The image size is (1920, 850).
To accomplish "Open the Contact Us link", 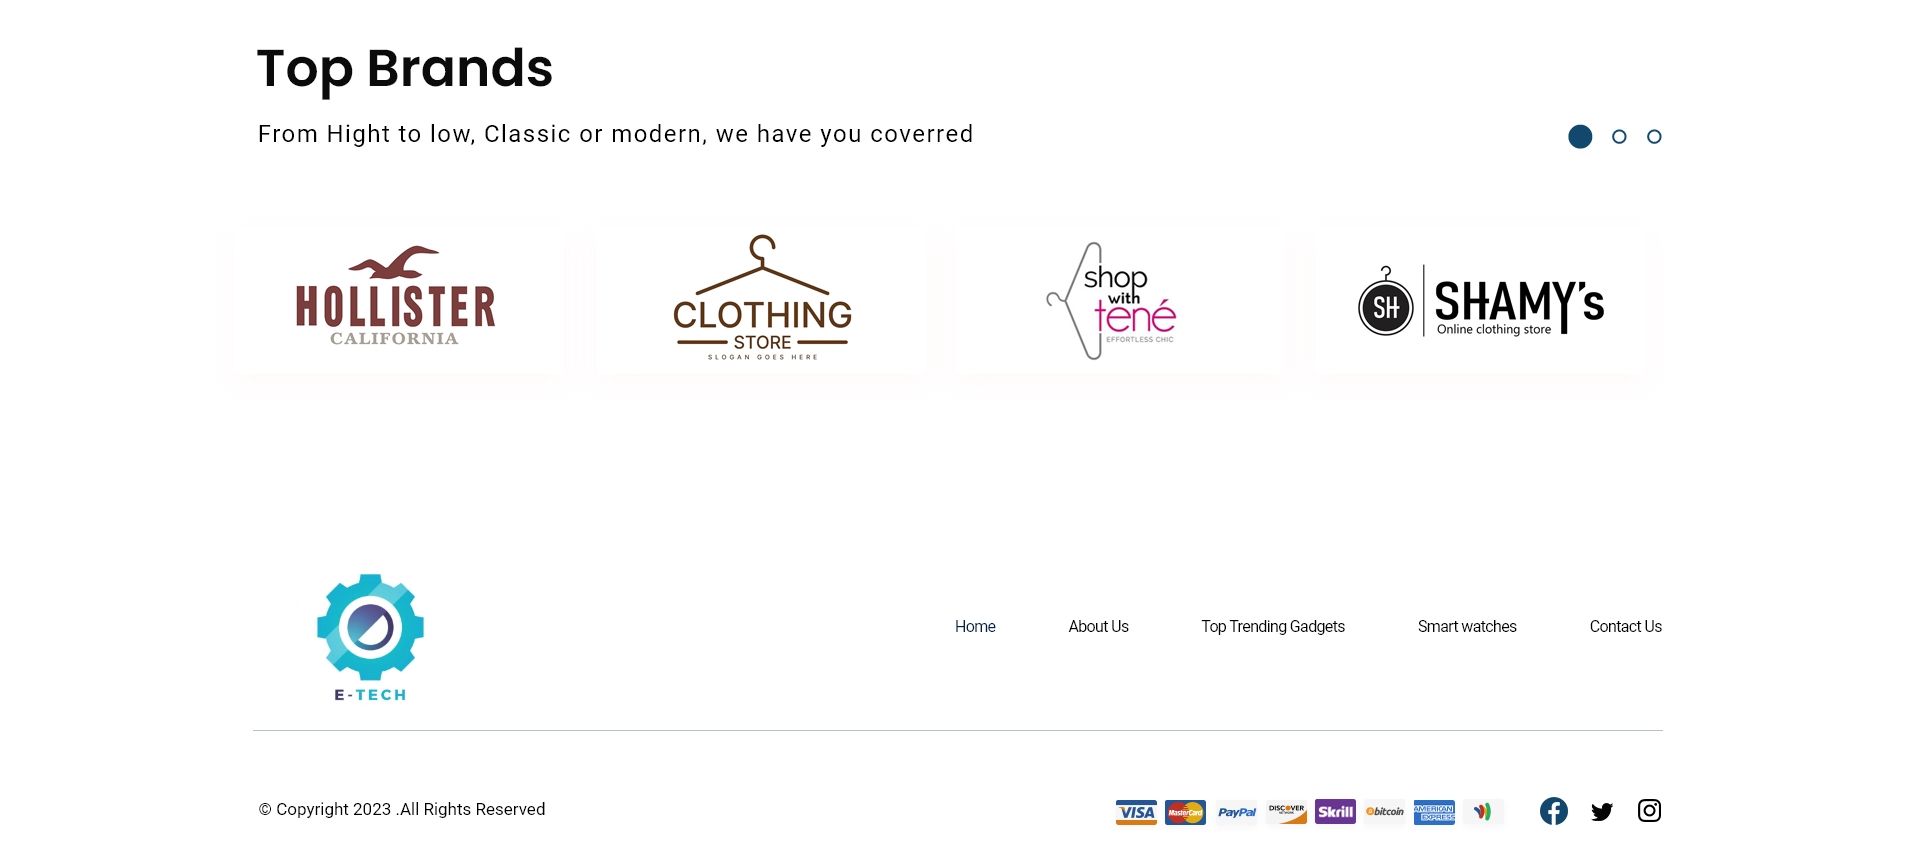I will 1626,627.
